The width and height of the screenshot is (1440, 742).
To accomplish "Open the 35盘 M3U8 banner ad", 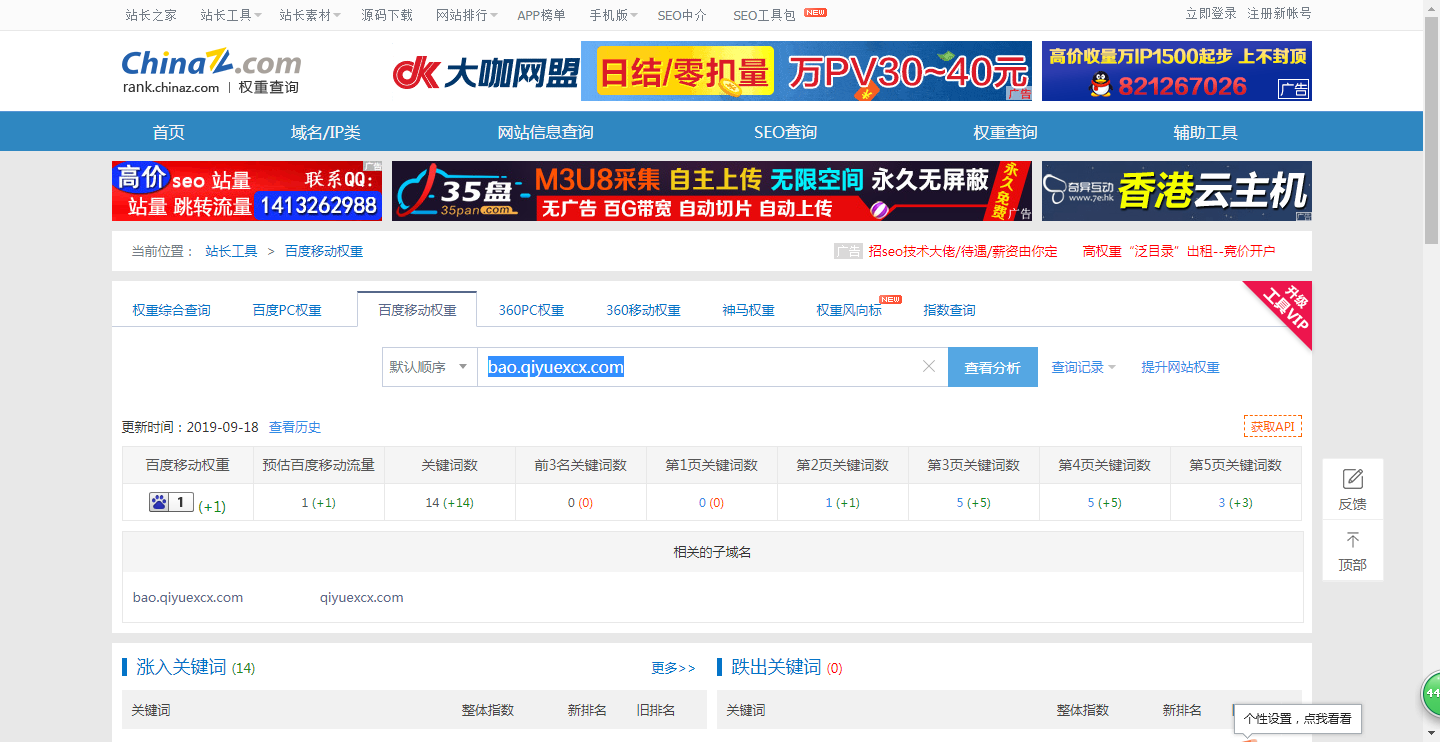I will (x=712, y=191).
